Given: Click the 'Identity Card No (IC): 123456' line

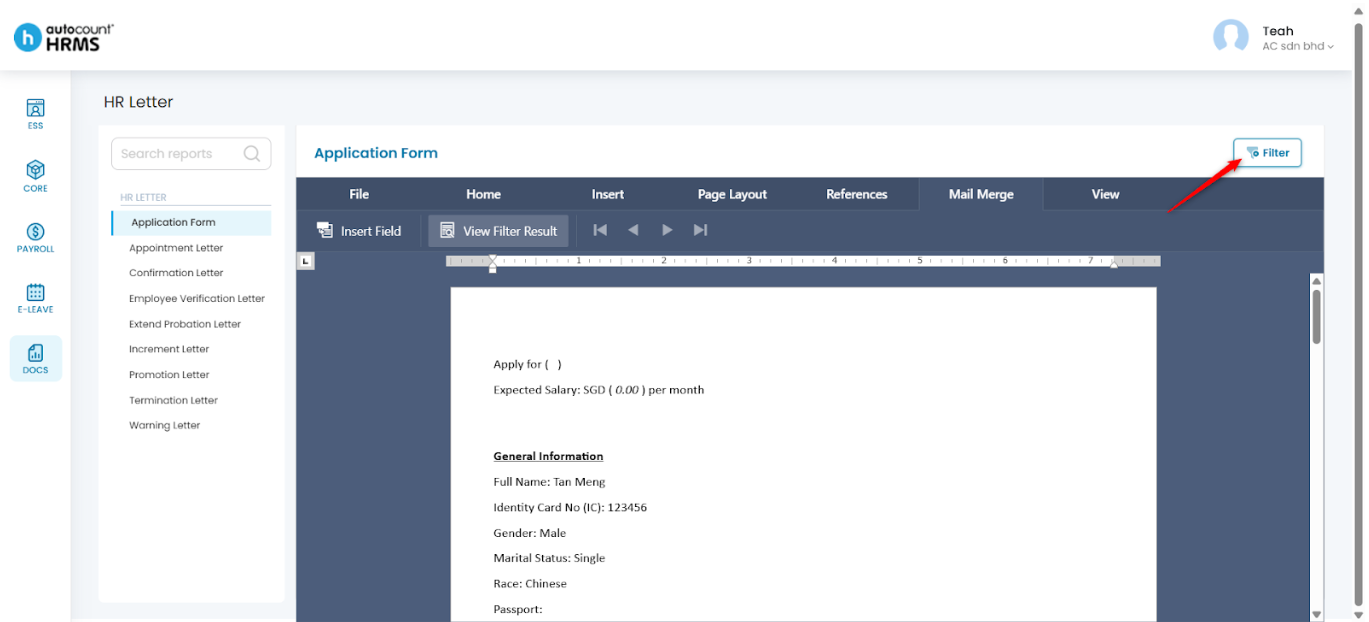Looking at the screenshot, I should [570, 507].
